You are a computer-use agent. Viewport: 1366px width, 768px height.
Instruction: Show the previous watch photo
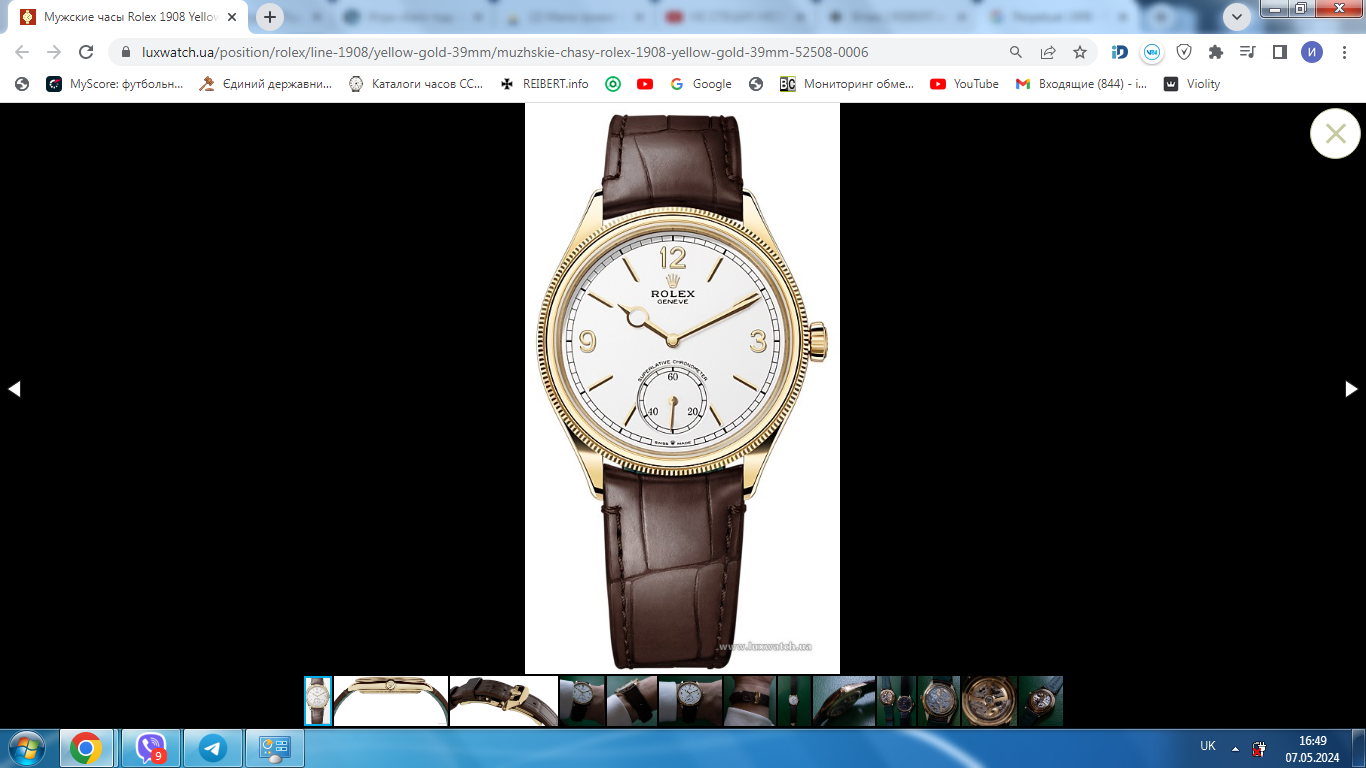tap(14, 389)
